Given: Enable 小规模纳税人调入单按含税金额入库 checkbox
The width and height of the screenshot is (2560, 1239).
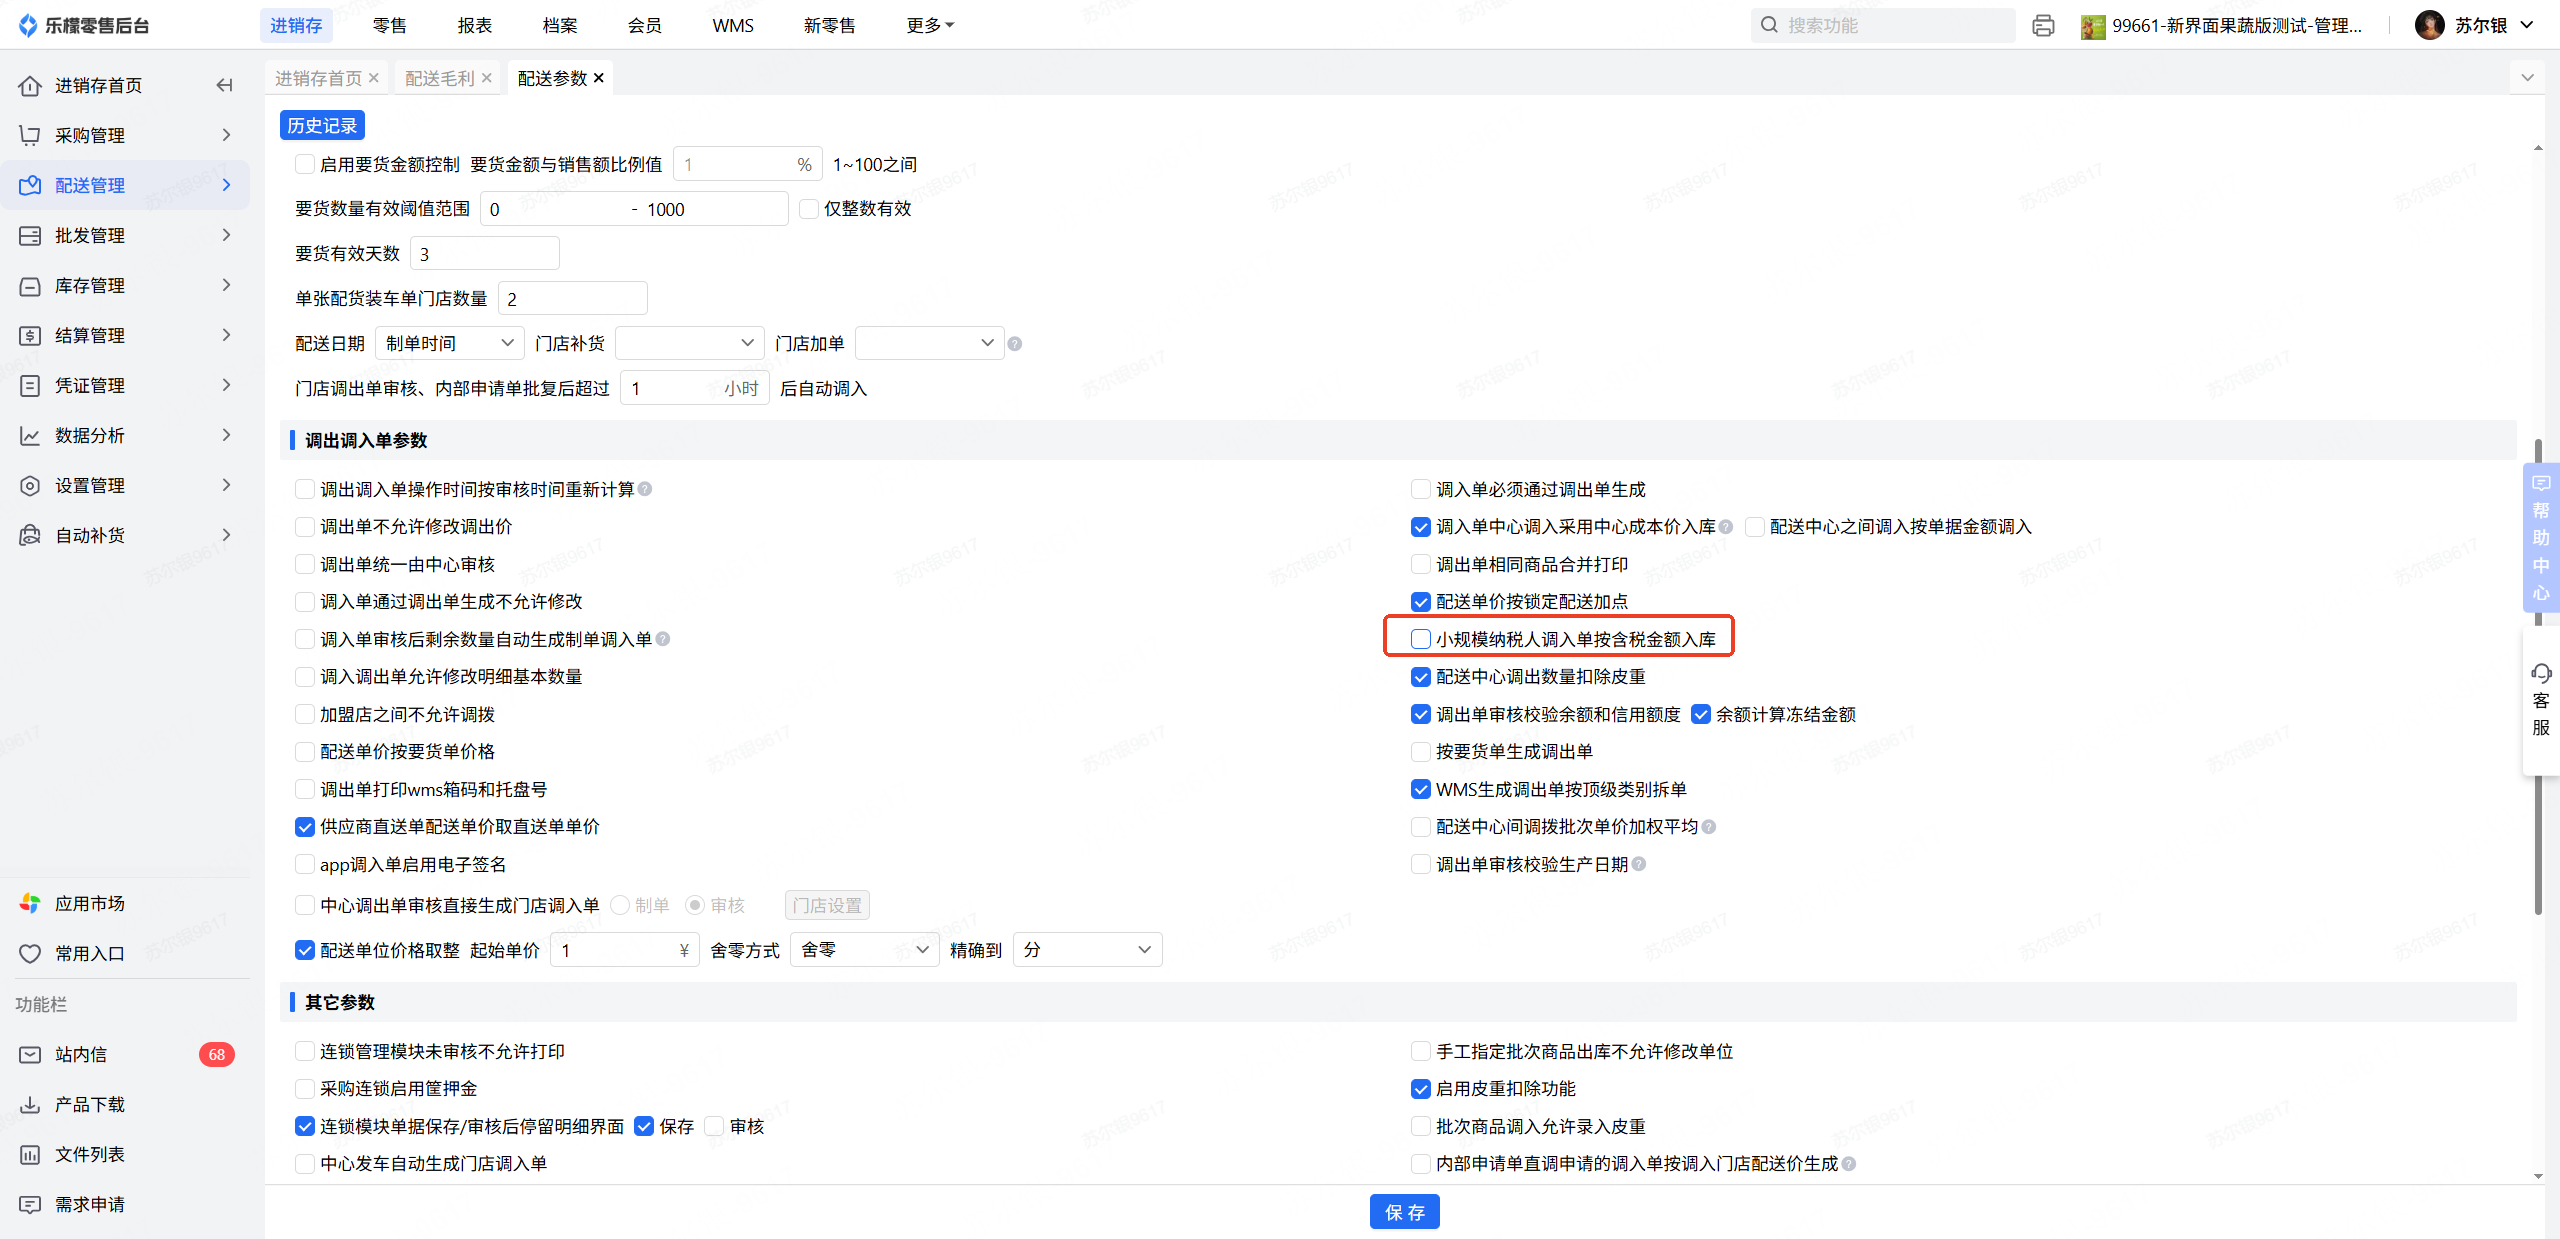Looking at the screenshot, I should click(1420, 639).
